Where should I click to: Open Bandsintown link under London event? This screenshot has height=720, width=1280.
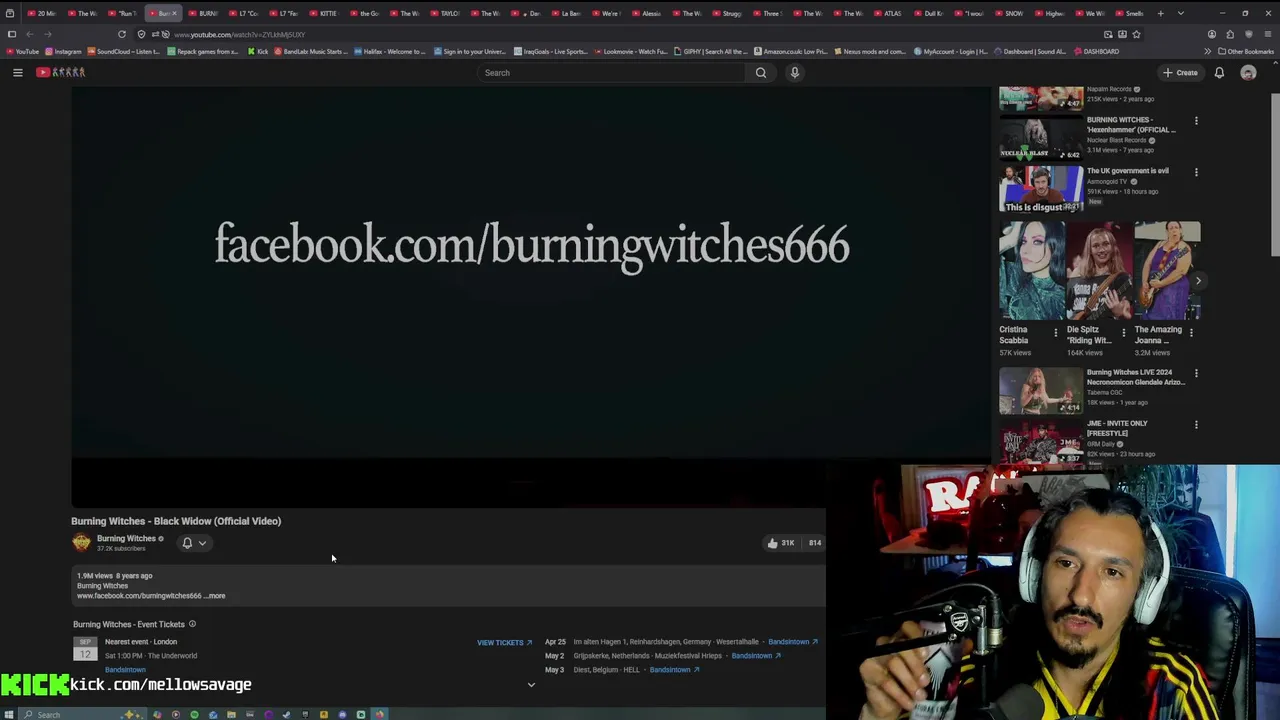[125, 670]
